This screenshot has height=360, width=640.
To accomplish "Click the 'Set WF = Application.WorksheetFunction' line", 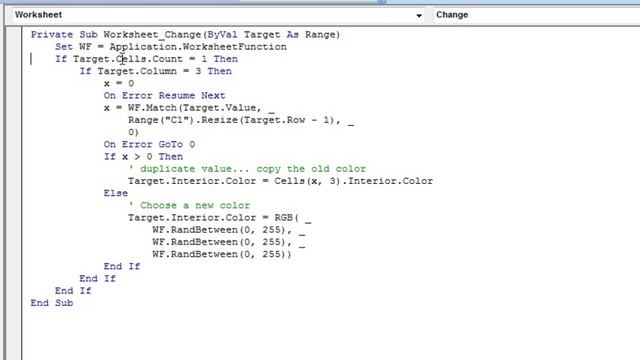I will point(171,47).
